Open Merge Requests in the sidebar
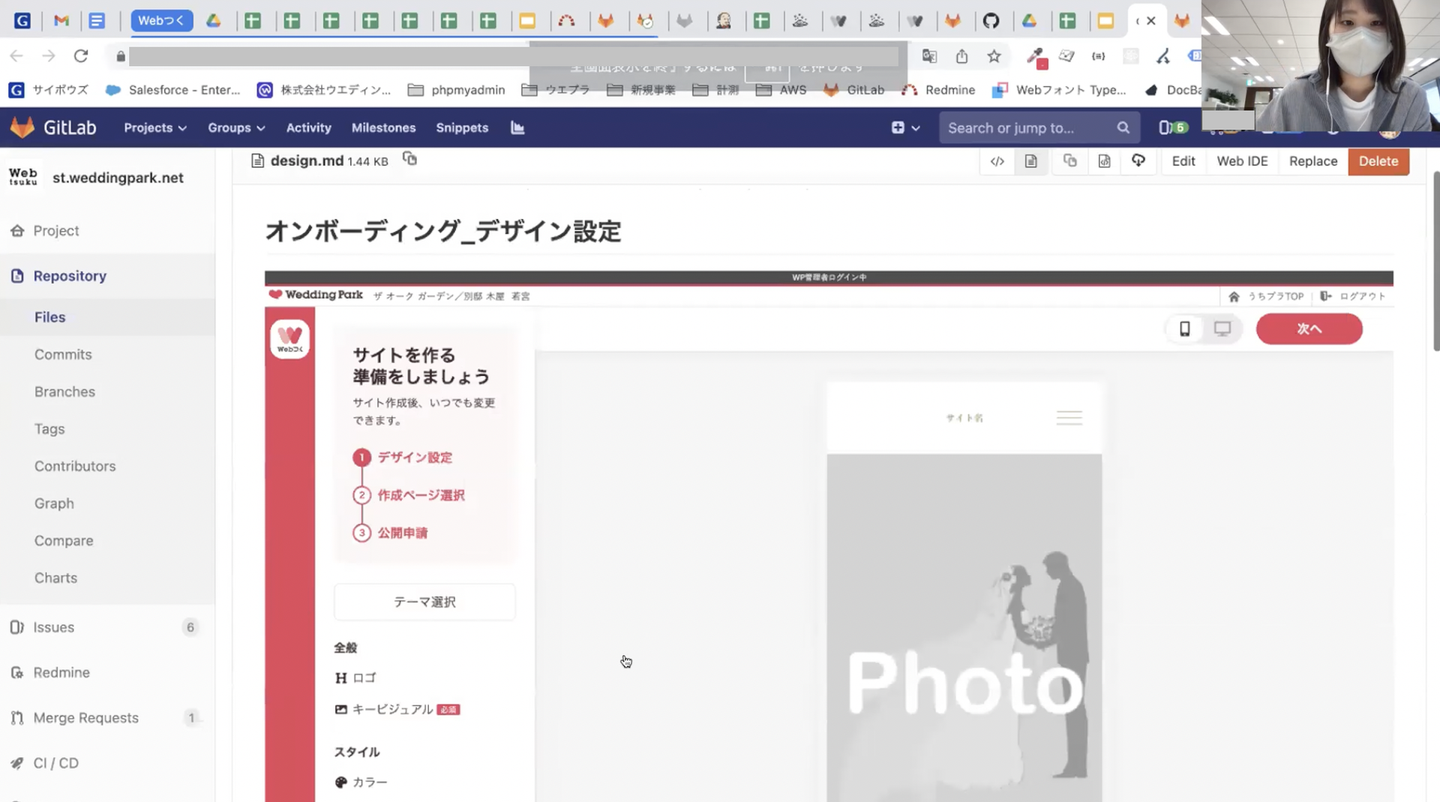This screenshot has height=802, width=1440. (x=86, y=717)
